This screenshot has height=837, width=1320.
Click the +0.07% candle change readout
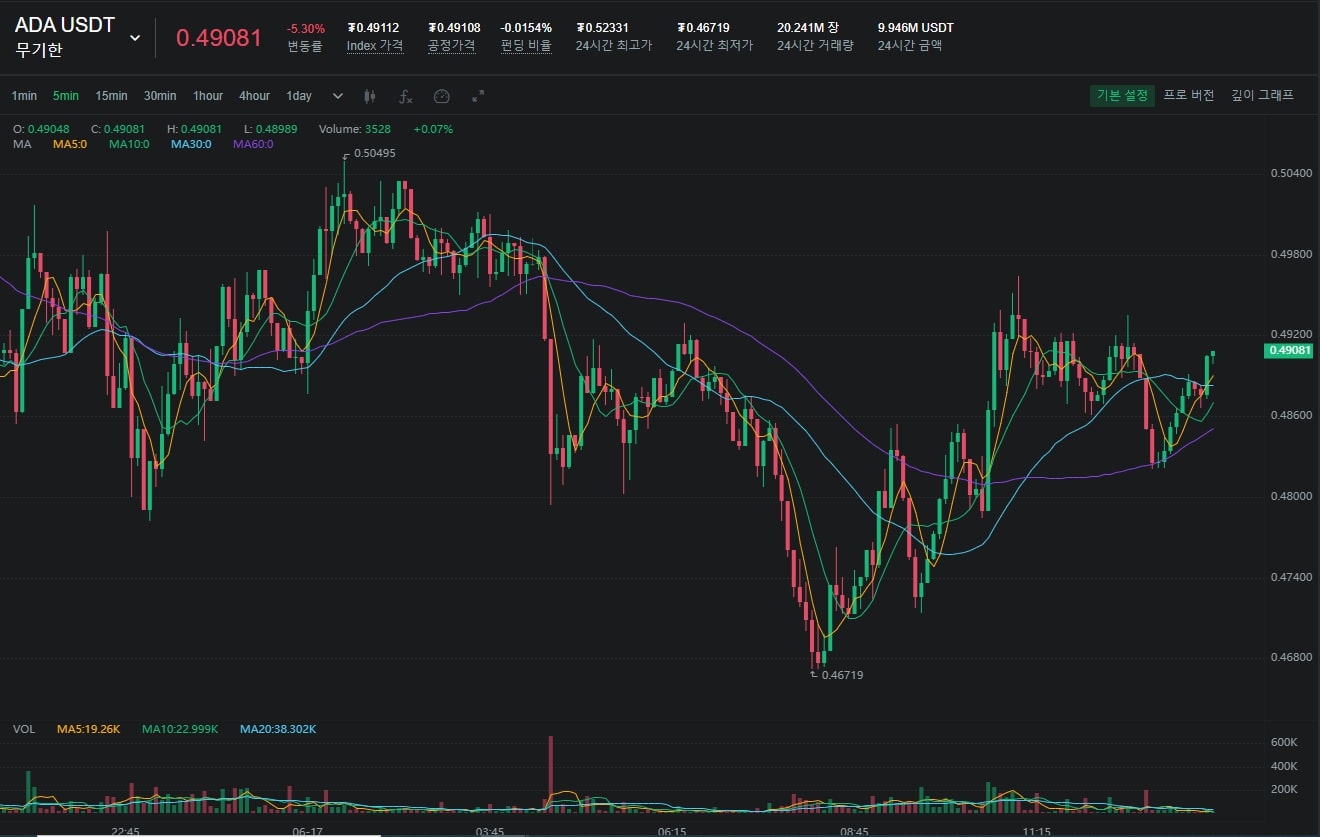click(x=433, y=129)
